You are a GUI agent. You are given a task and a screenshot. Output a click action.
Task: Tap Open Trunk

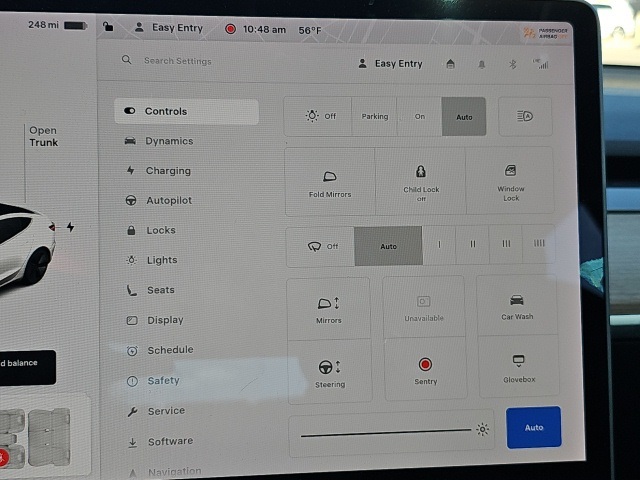(44, 136)
